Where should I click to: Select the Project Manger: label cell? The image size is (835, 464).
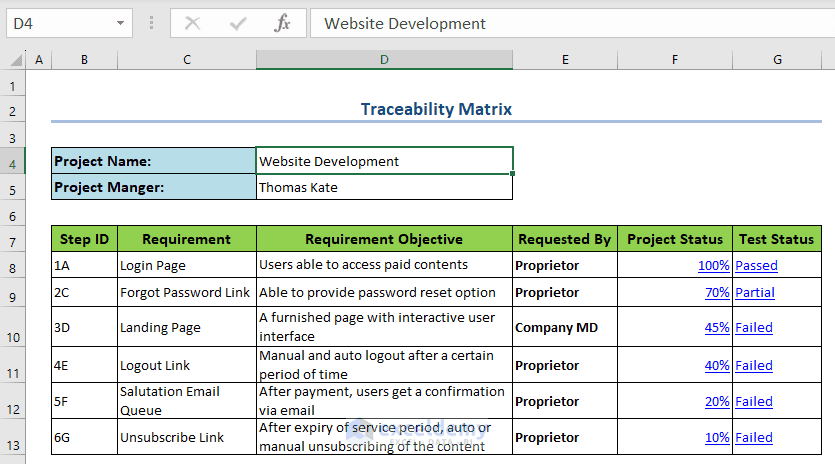[154, 187]
